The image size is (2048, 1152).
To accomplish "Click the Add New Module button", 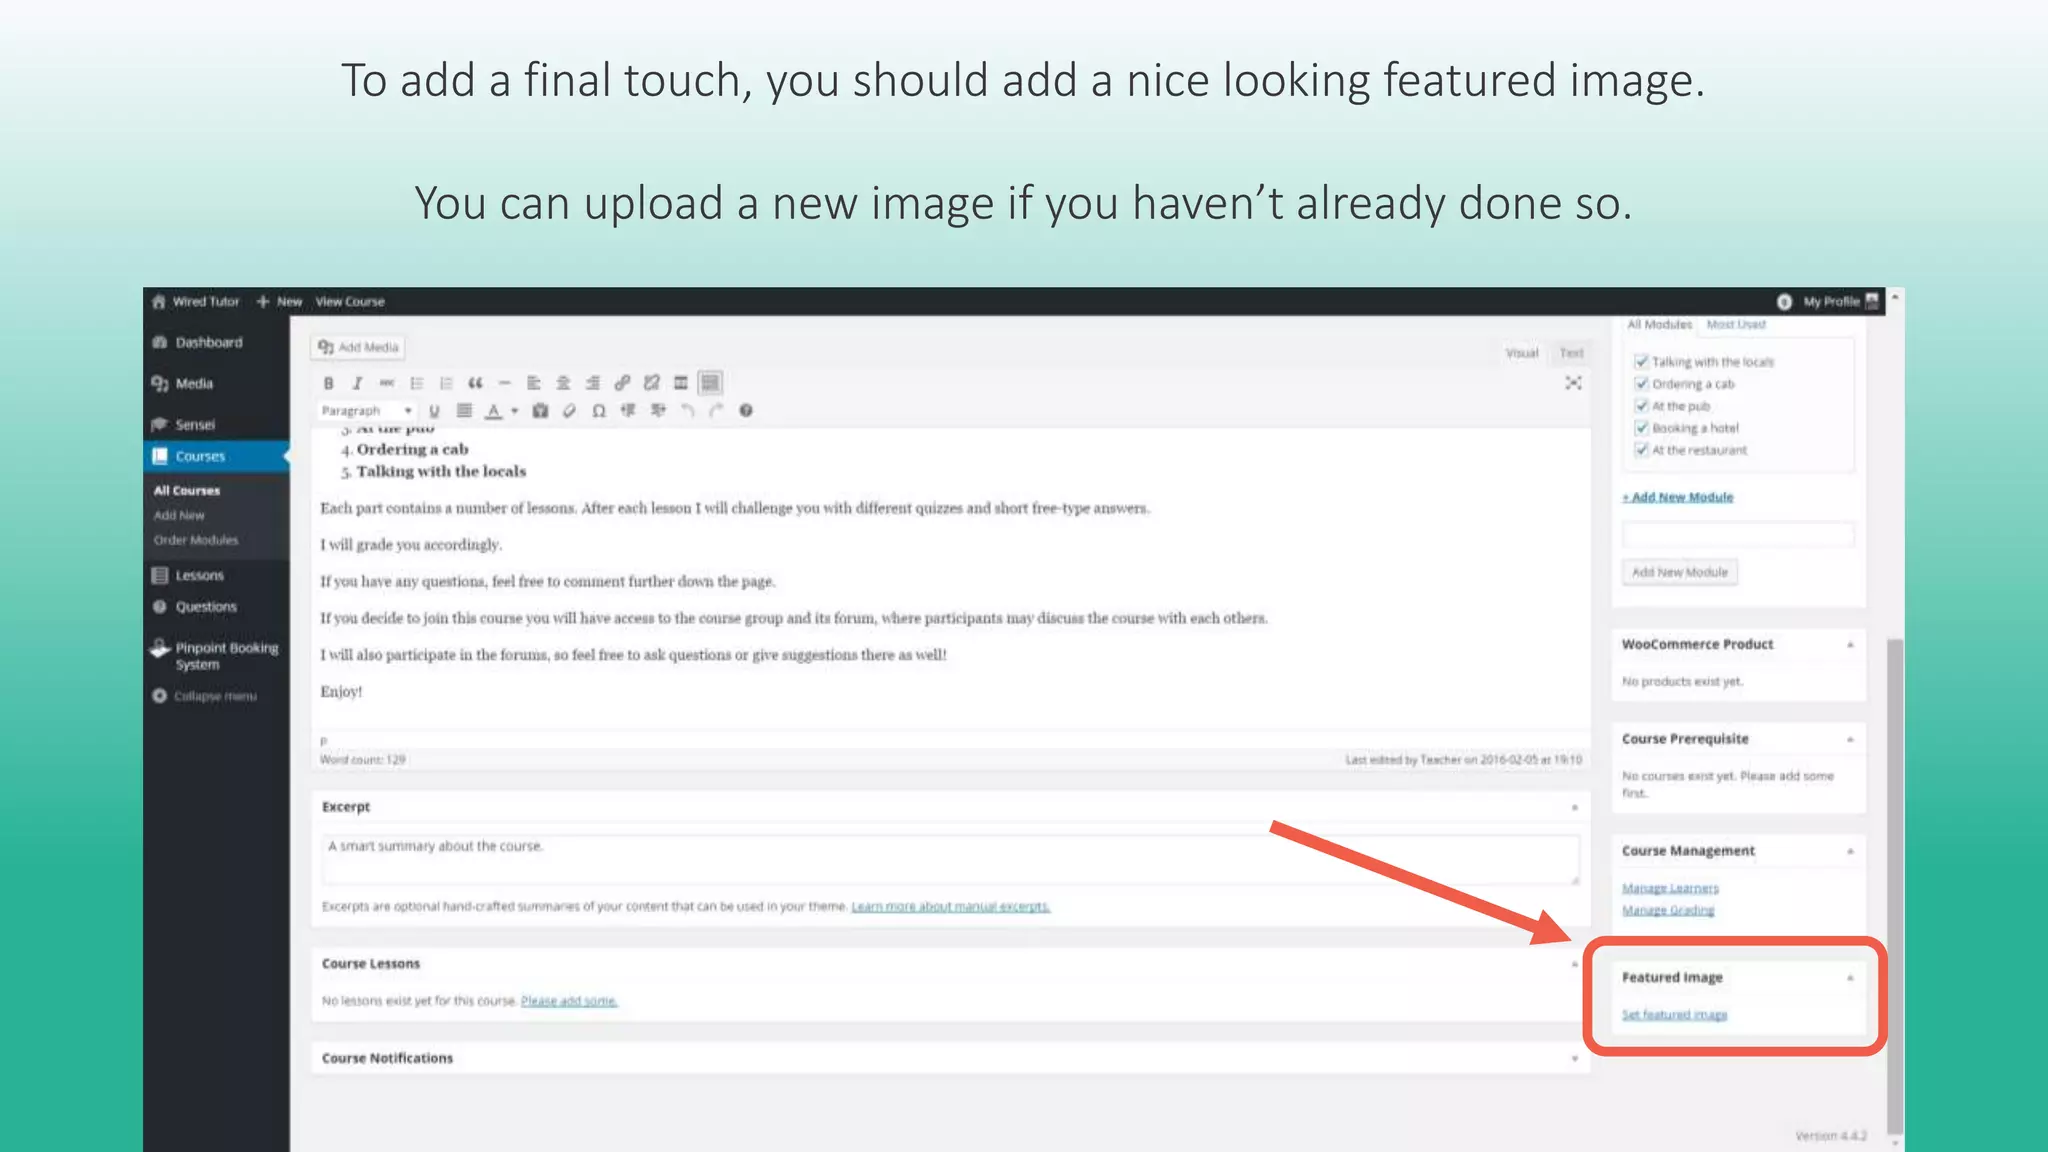I will (x=1680, y=573).
